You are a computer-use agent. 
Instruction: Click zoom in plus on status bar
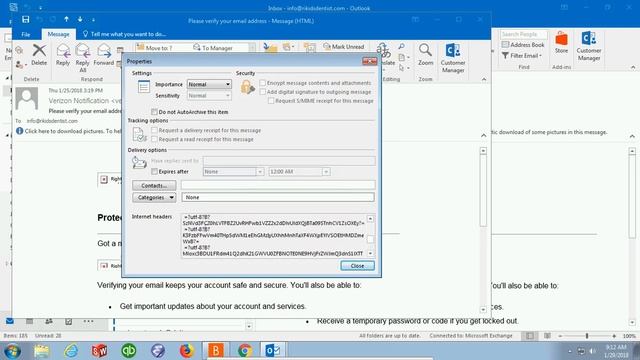614,336
